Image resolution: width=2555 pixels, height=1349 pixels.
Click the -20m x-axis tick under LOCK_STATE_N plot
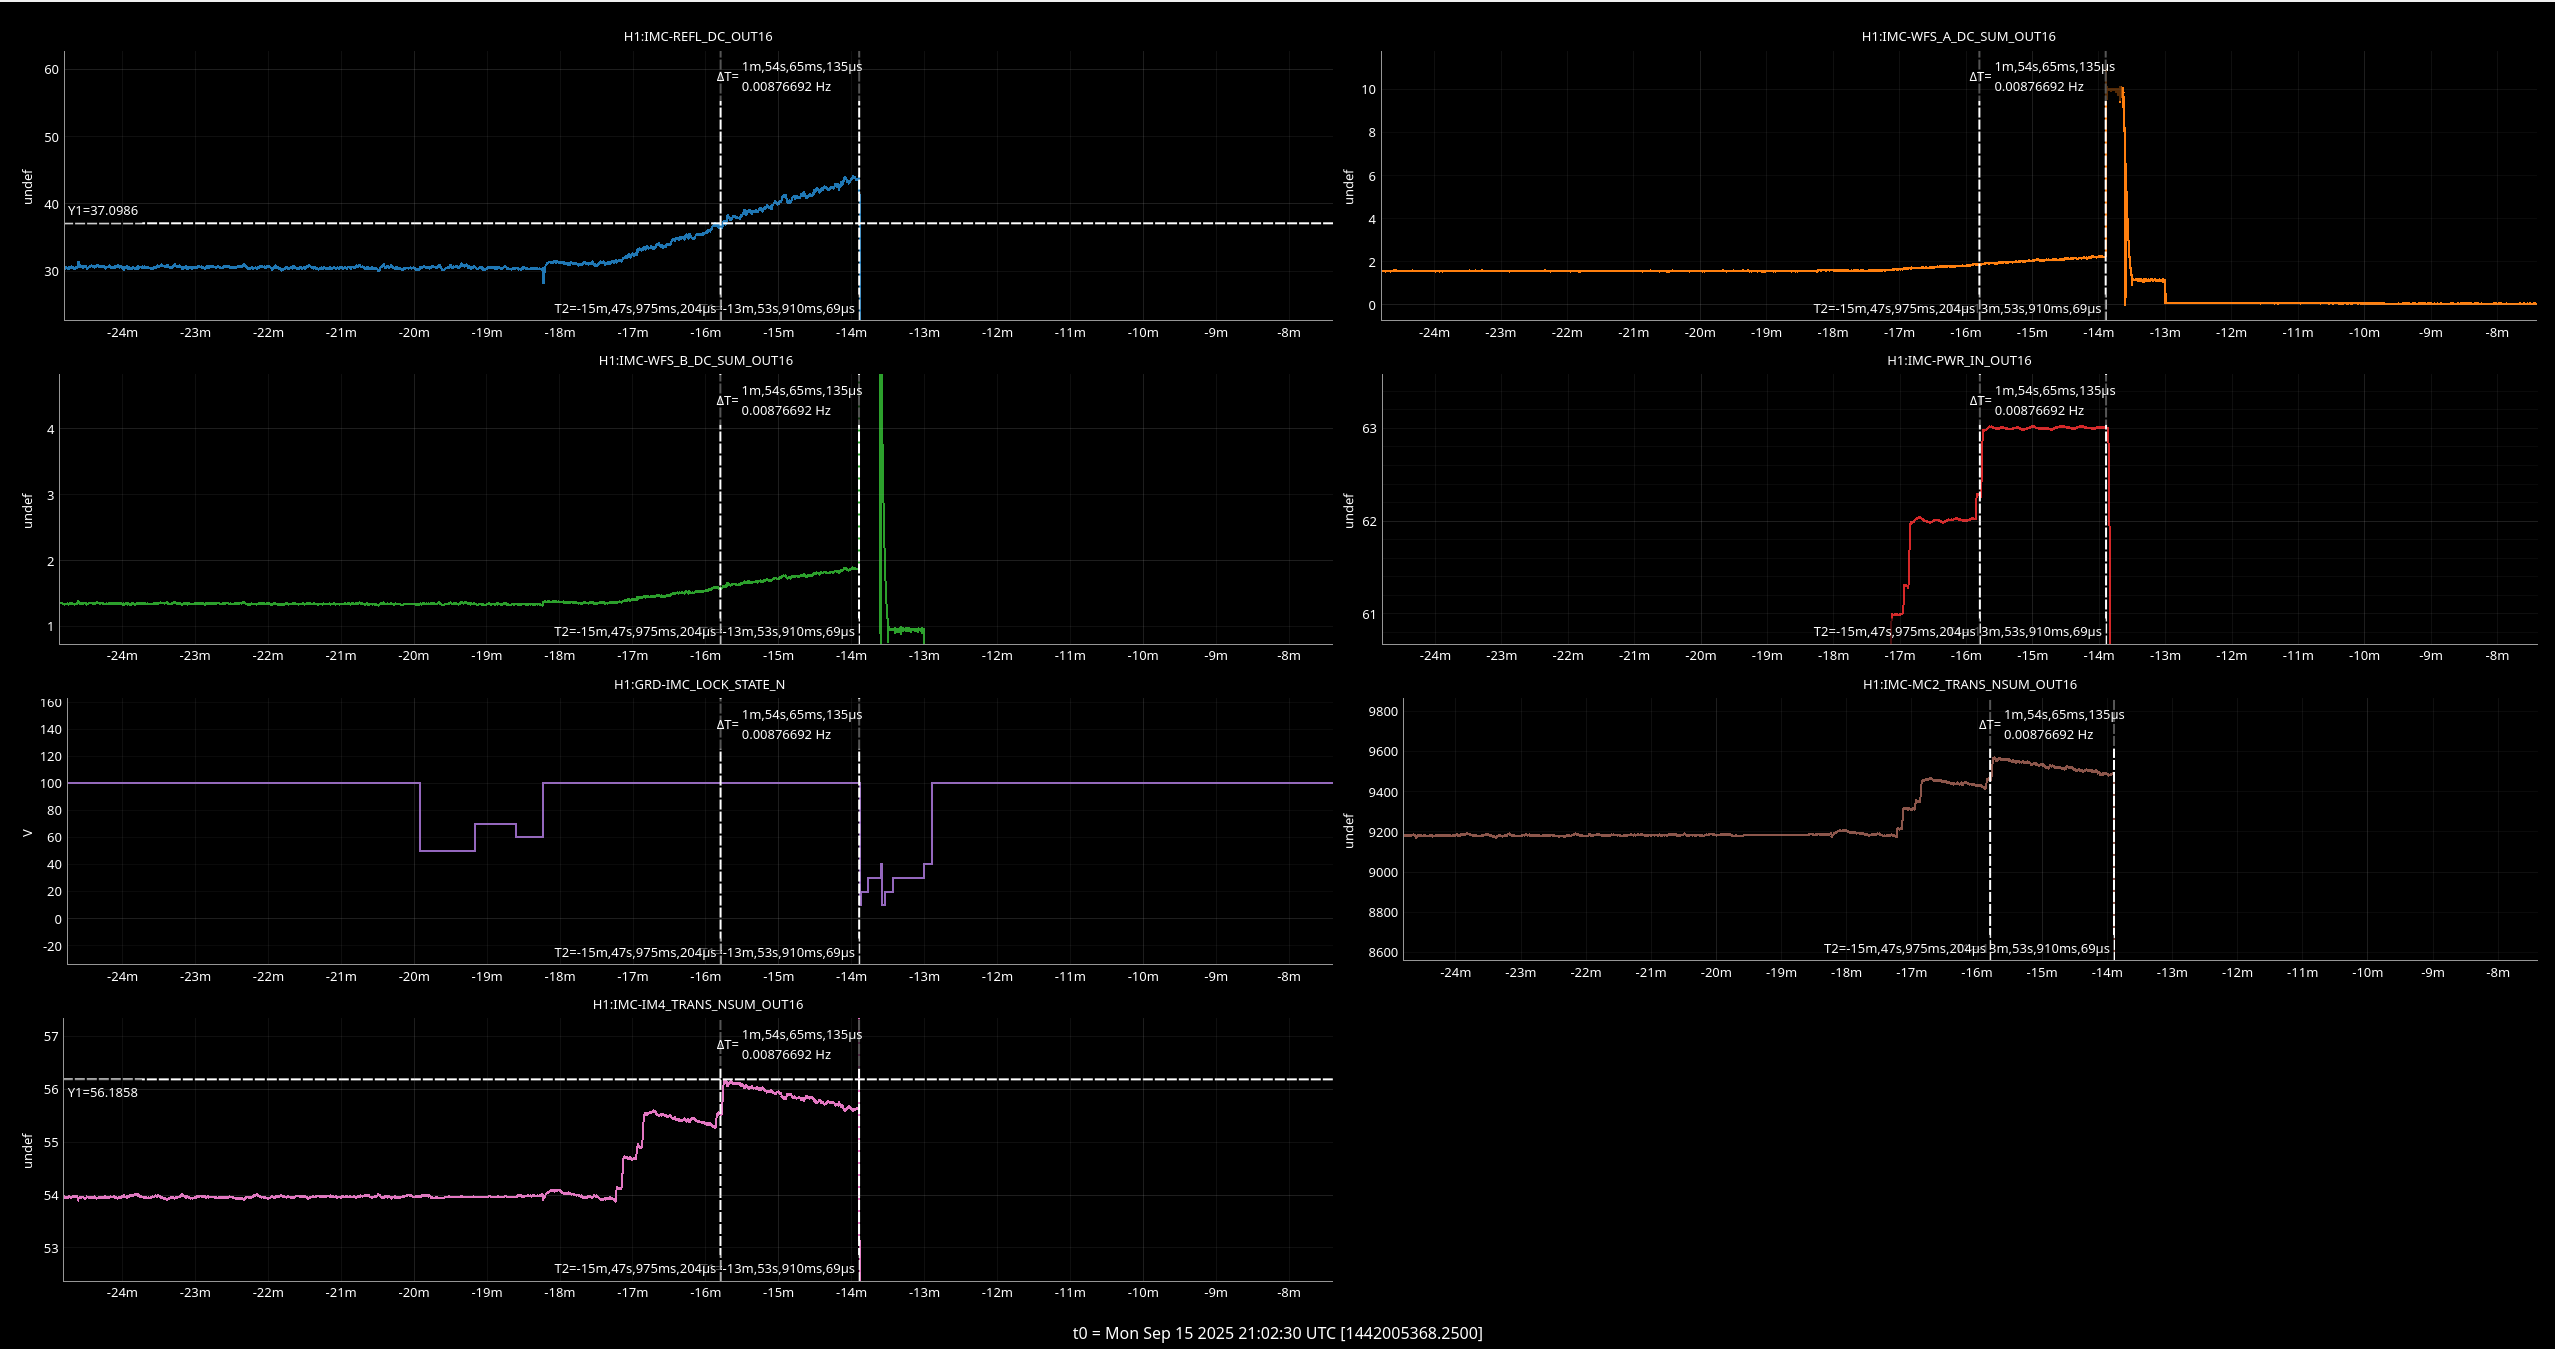pos(414,976)
